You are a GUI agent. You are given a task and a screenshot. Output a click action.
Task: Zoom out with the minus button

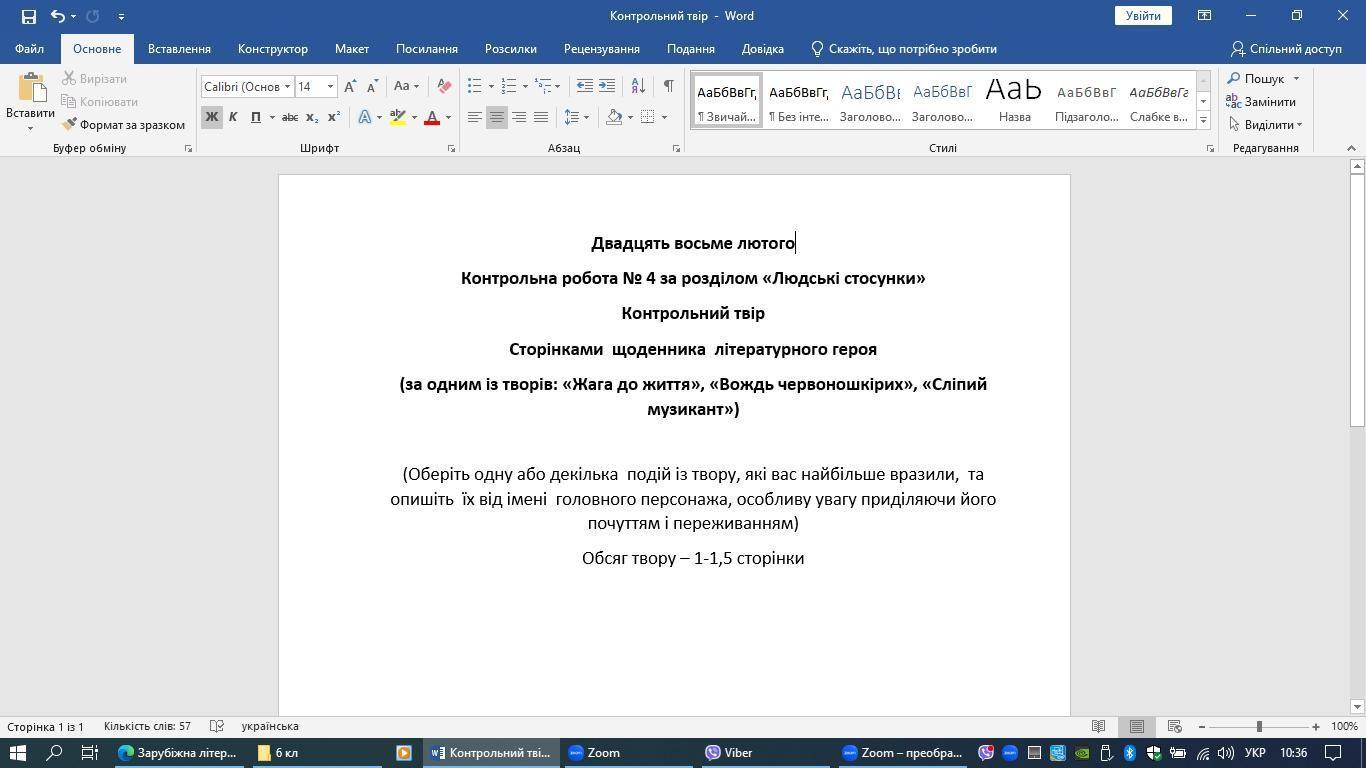tap(1201, 726)
